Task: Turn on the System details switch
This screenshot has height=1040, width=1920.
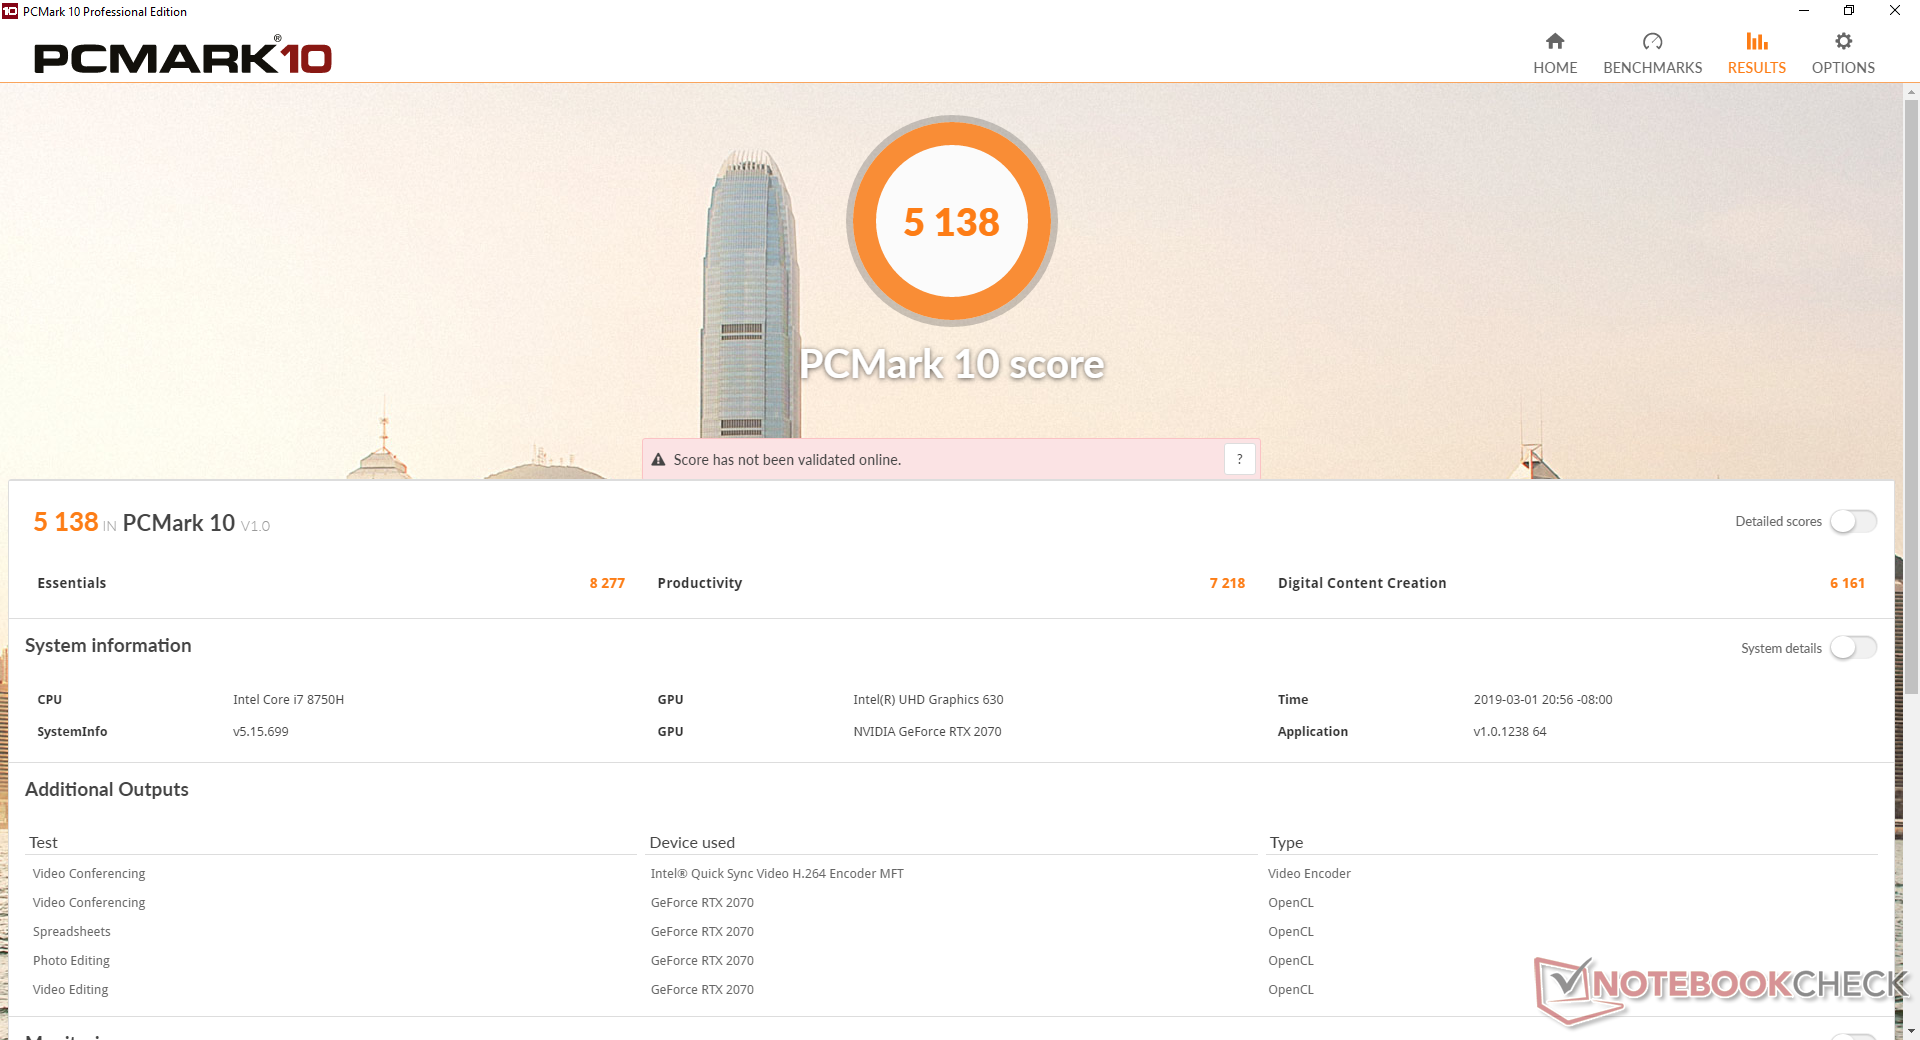Action: (1853, 648)
